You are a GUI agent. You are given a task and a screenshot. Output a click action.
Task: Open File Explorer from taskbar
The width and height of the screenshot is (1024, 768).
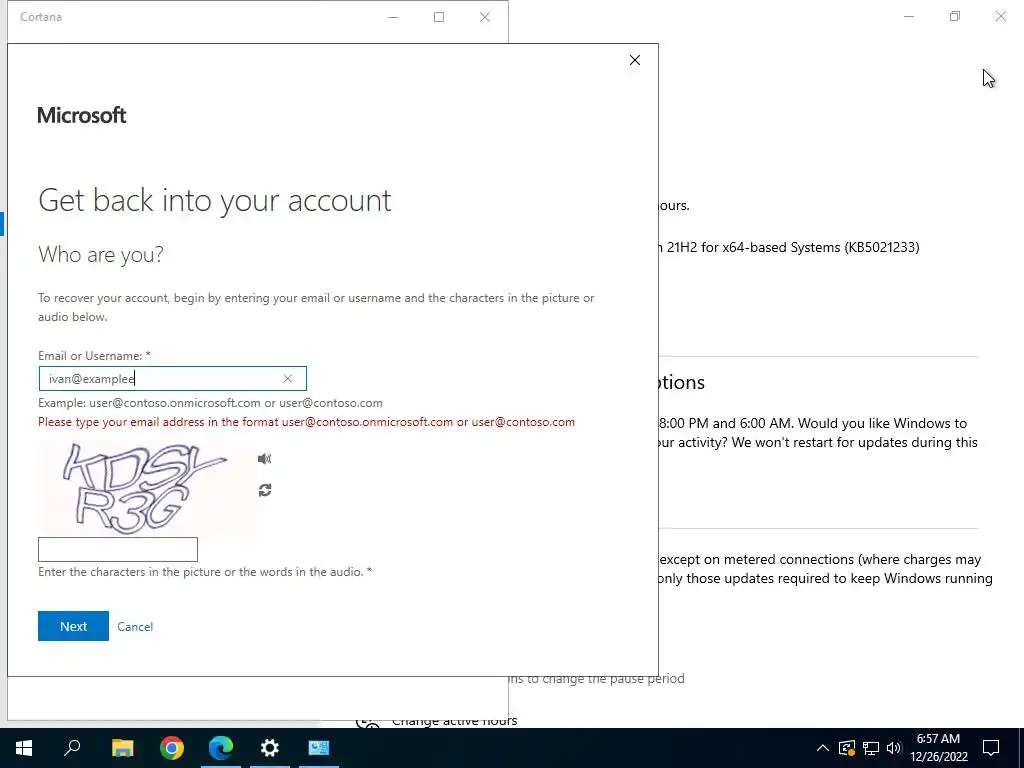point(122,748)
